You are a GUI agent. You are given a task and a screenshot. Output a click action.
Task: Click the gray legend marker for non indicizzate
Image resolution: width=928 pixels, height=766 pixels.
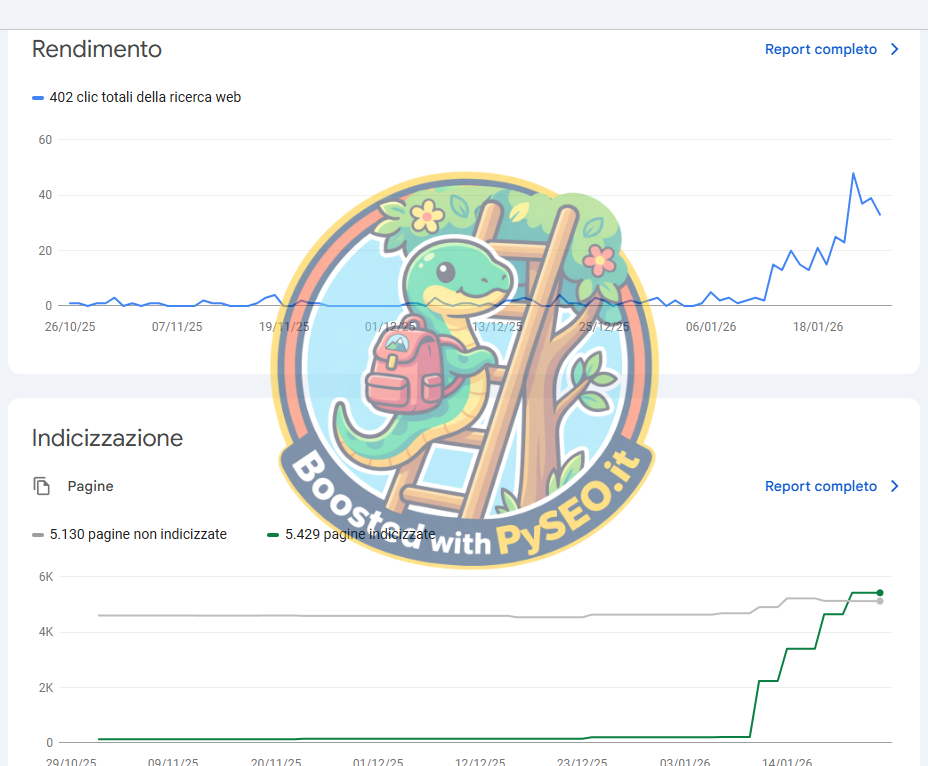tap(38, 535)
